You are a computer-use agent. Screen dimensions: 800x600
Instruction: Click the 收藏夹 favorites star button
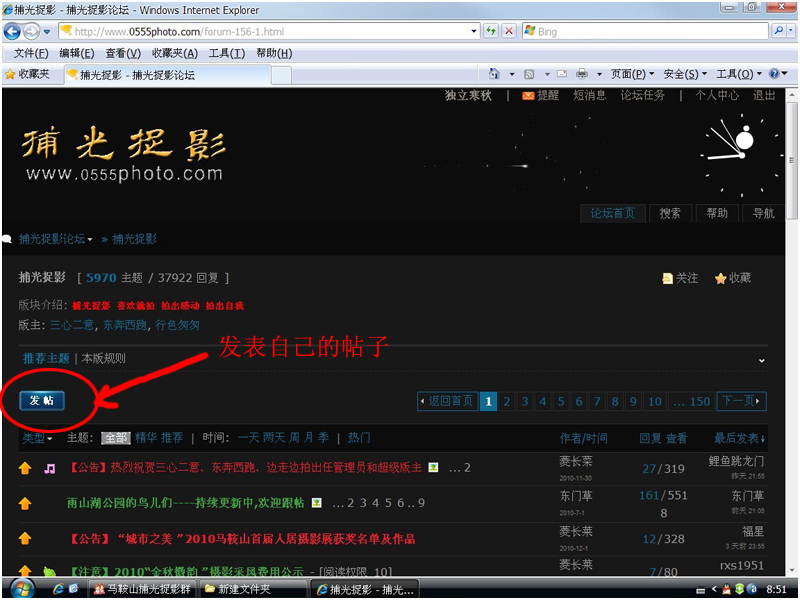(28, 74)
